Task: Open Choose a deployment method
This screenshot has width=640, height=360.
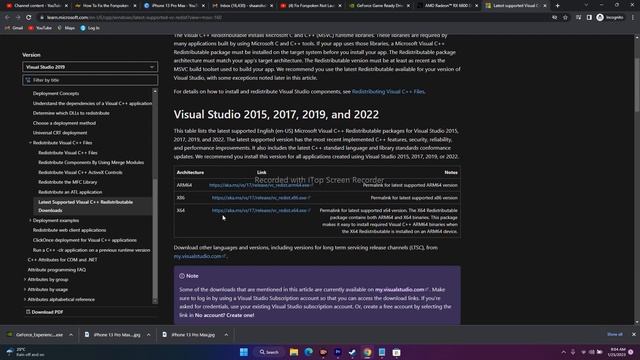Action: (x=64, y=123)
